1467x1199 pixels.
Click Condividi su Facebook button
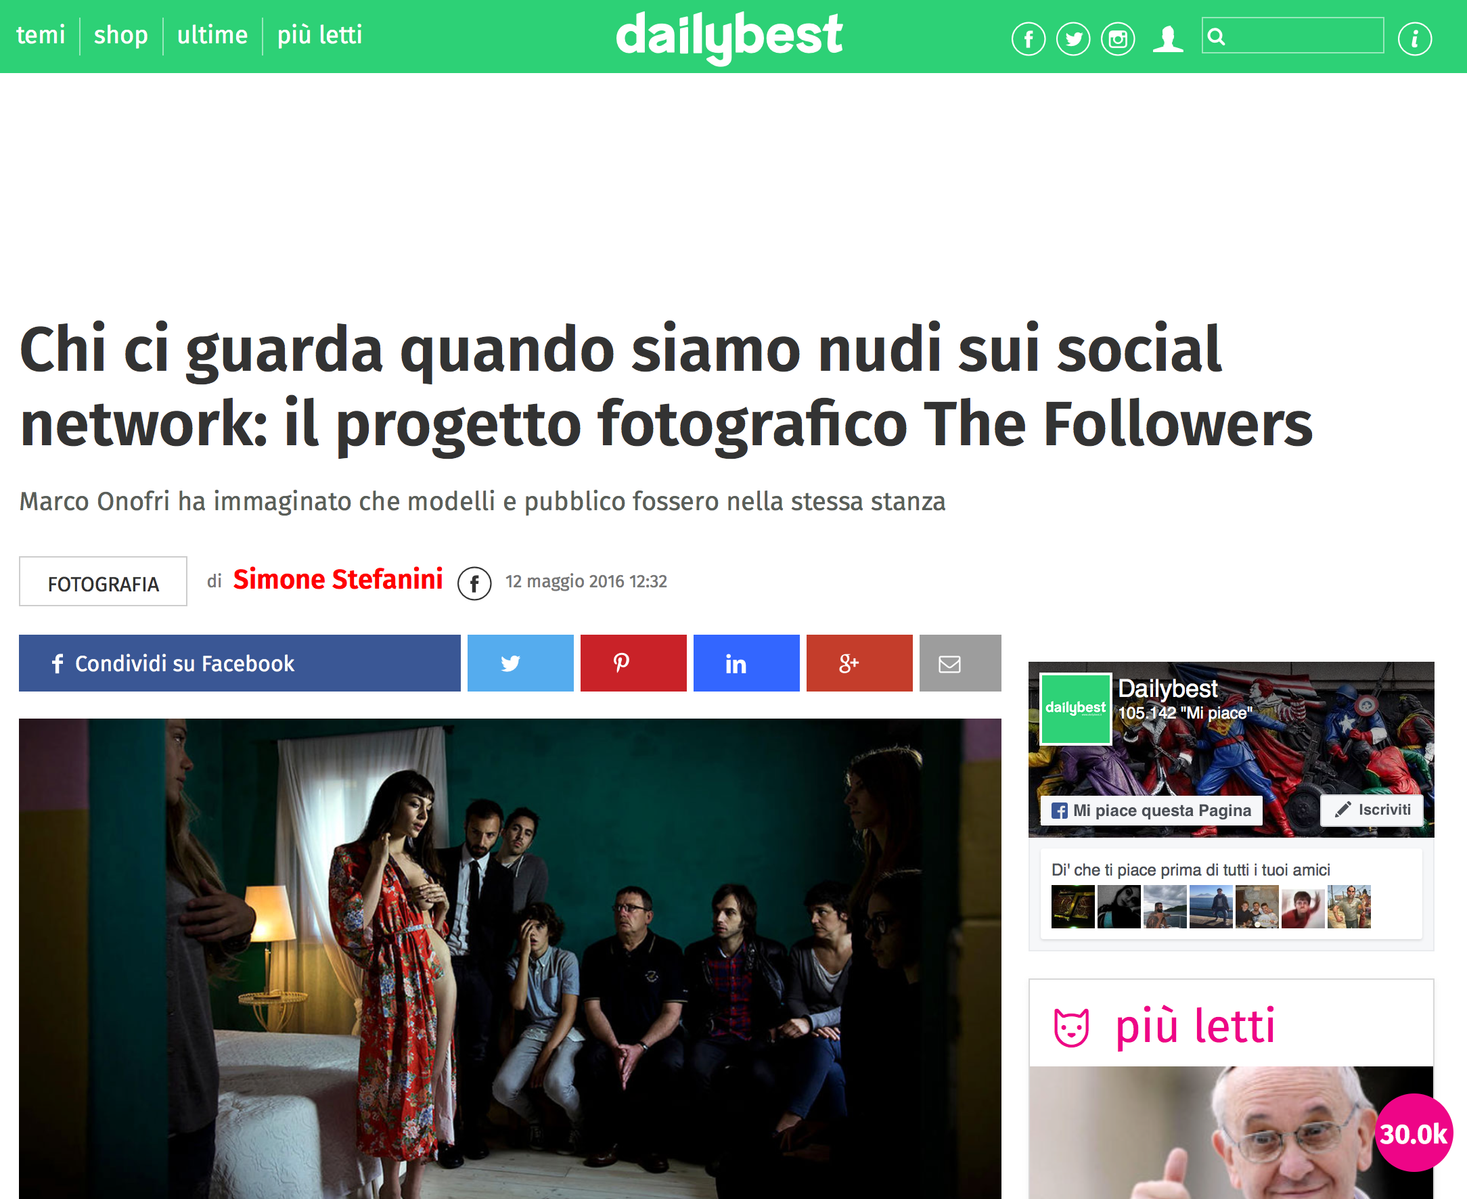[x=240, y=663]
